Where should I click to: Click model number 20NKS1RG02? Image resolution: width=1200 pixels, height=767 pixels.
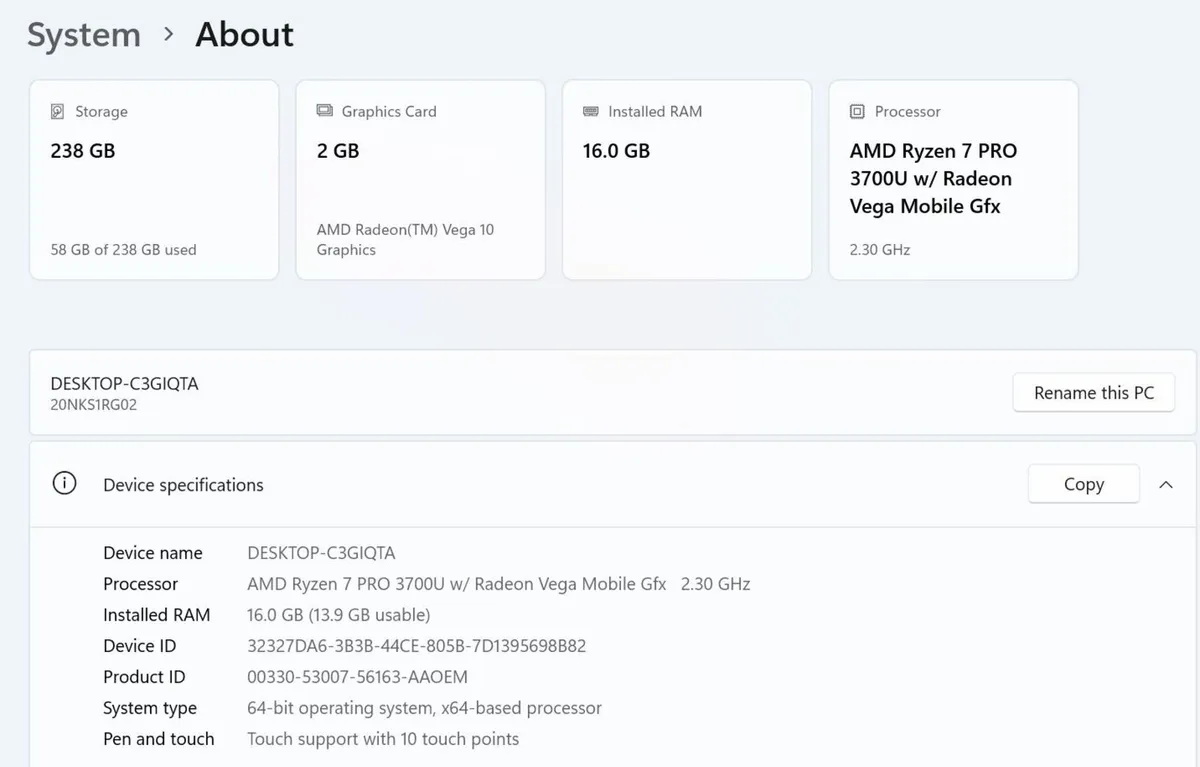pyautogui.click(x=93, y=405)
